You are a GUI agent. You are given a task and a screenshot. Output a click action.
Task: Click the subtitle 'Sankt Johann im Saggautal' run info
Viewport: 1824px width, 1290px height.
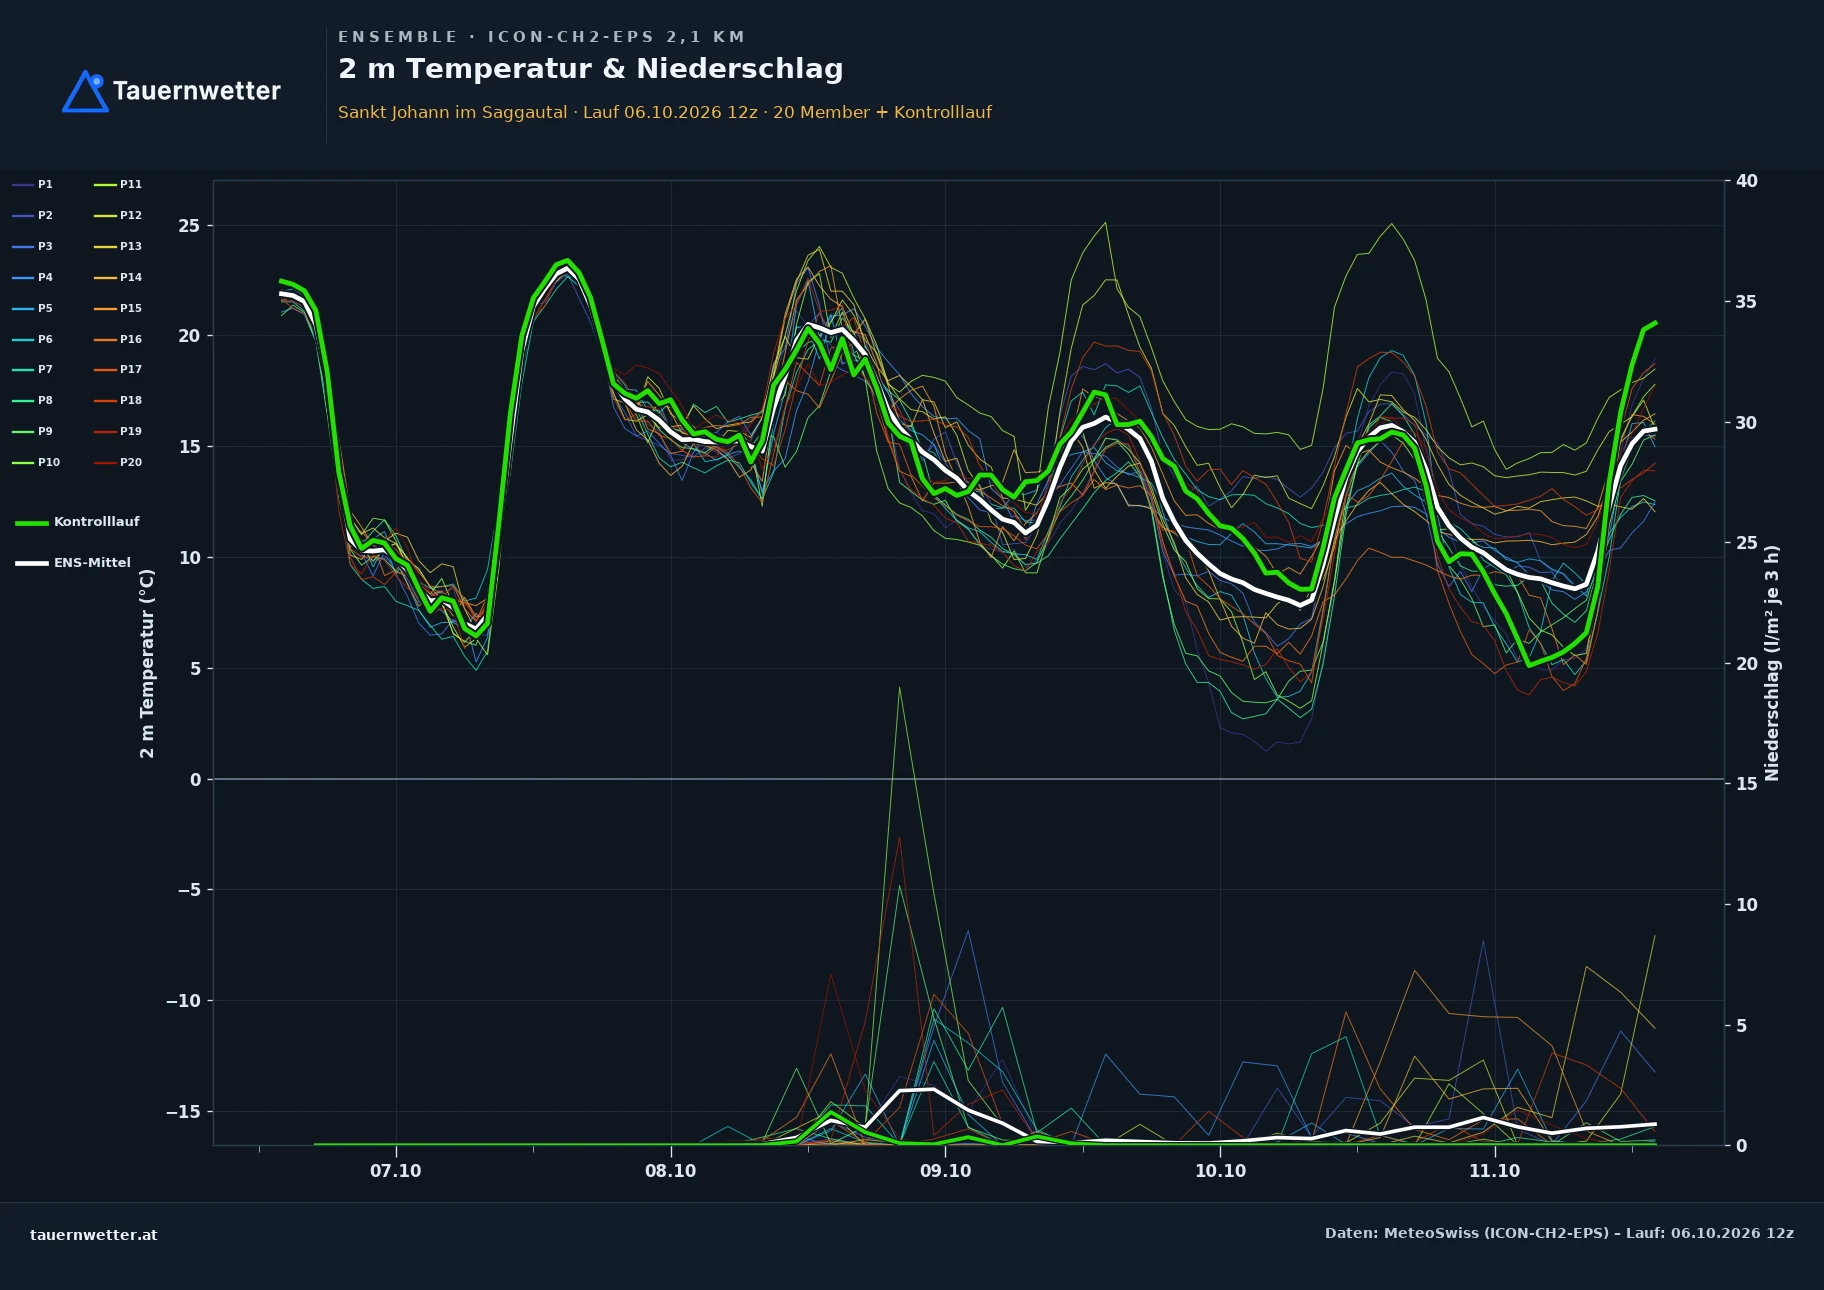pyautogui.click(x=664, y=112)
